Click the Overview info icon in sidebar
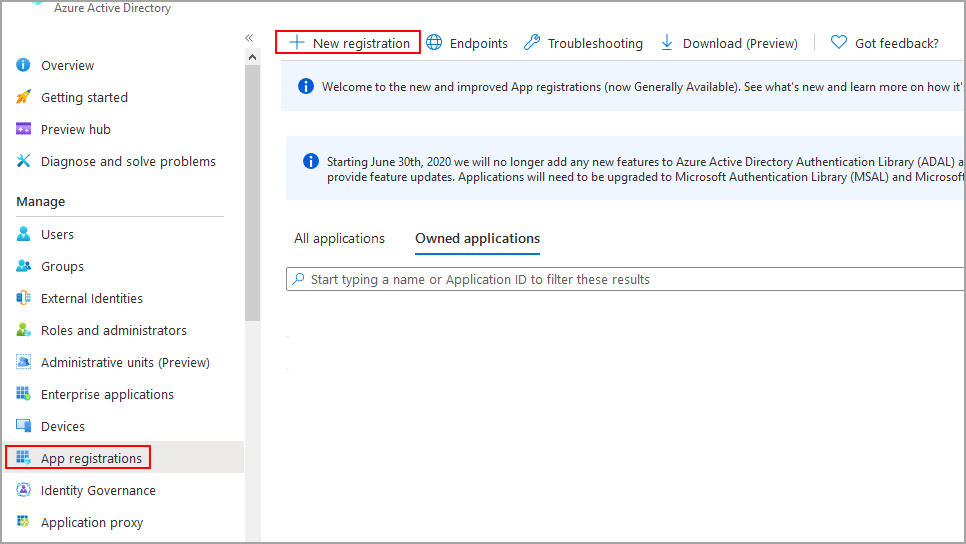 click(x=23, y=65)
